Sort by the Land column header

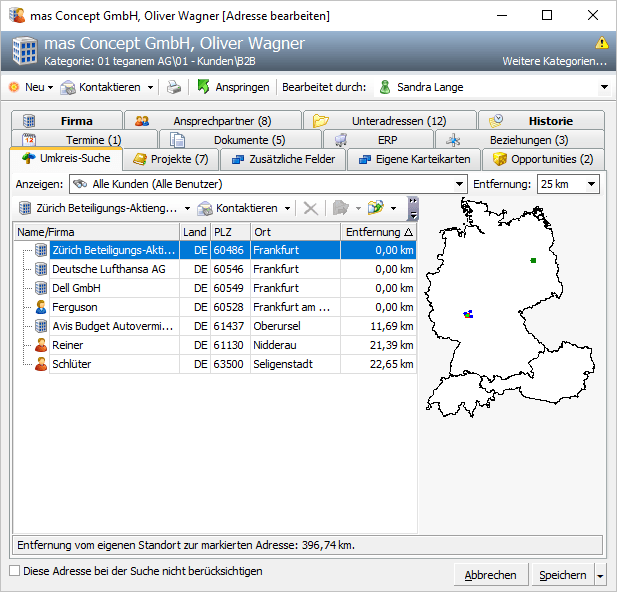(195, 232)
